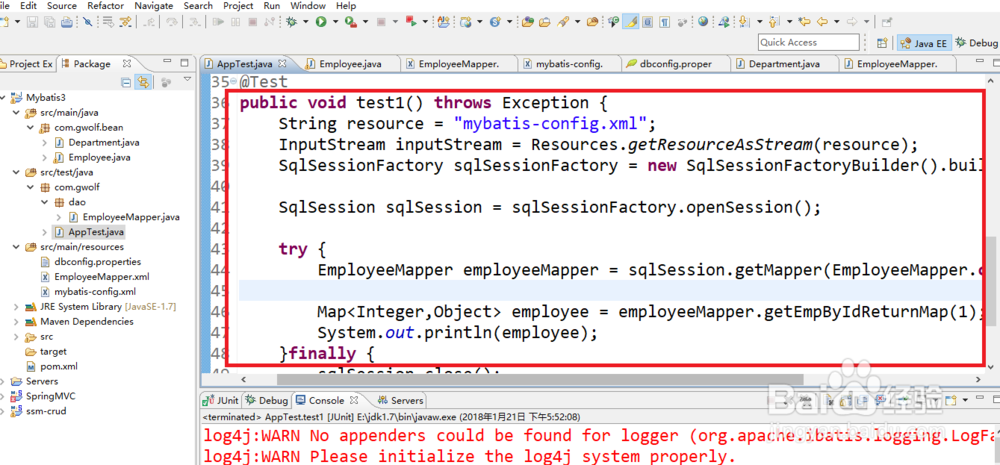The width and height of the screenshot is (1000, 465).
Task: Click the Open Perspective icon
Action: [882, 43]
